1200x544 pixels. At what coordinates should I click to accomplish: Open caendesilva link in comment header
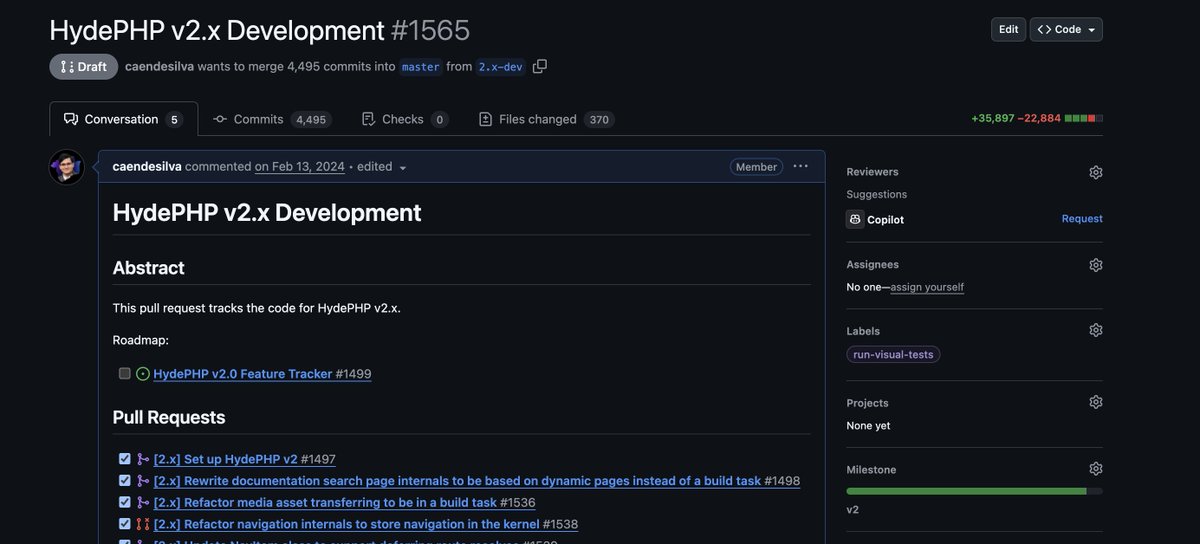pos(147,167)
